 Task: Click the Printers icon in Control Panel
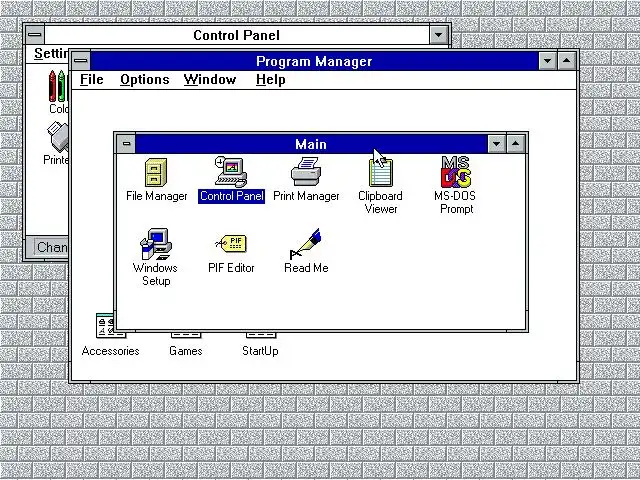[x=57, y=144]
